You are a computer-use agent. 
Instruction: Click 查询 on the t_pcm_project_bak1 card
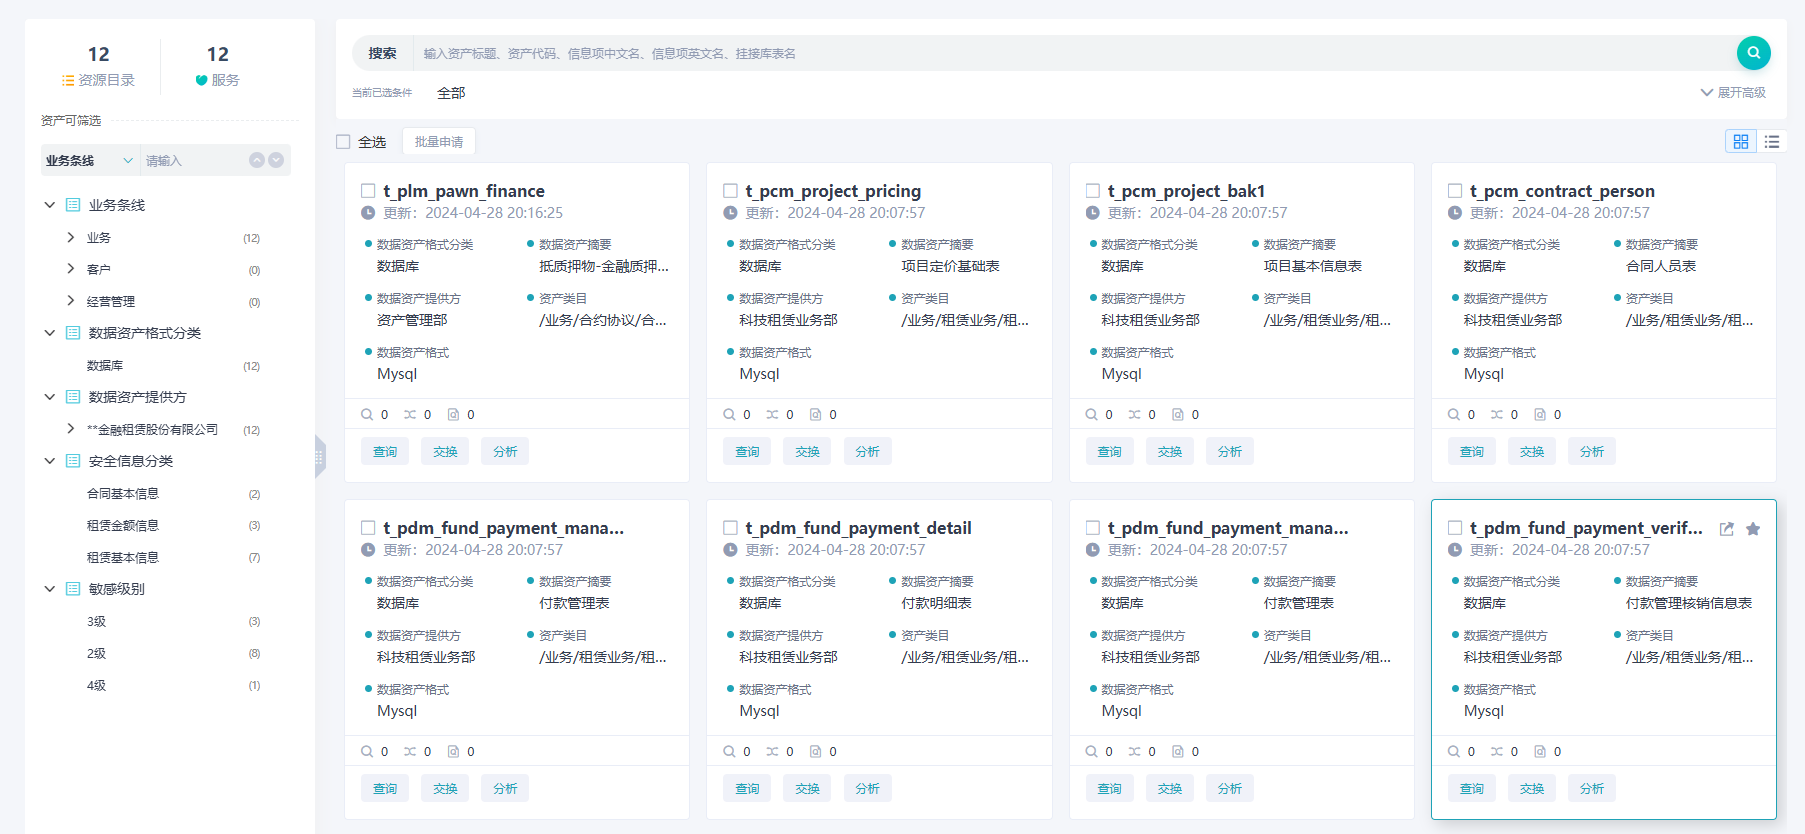[1109, 452]
